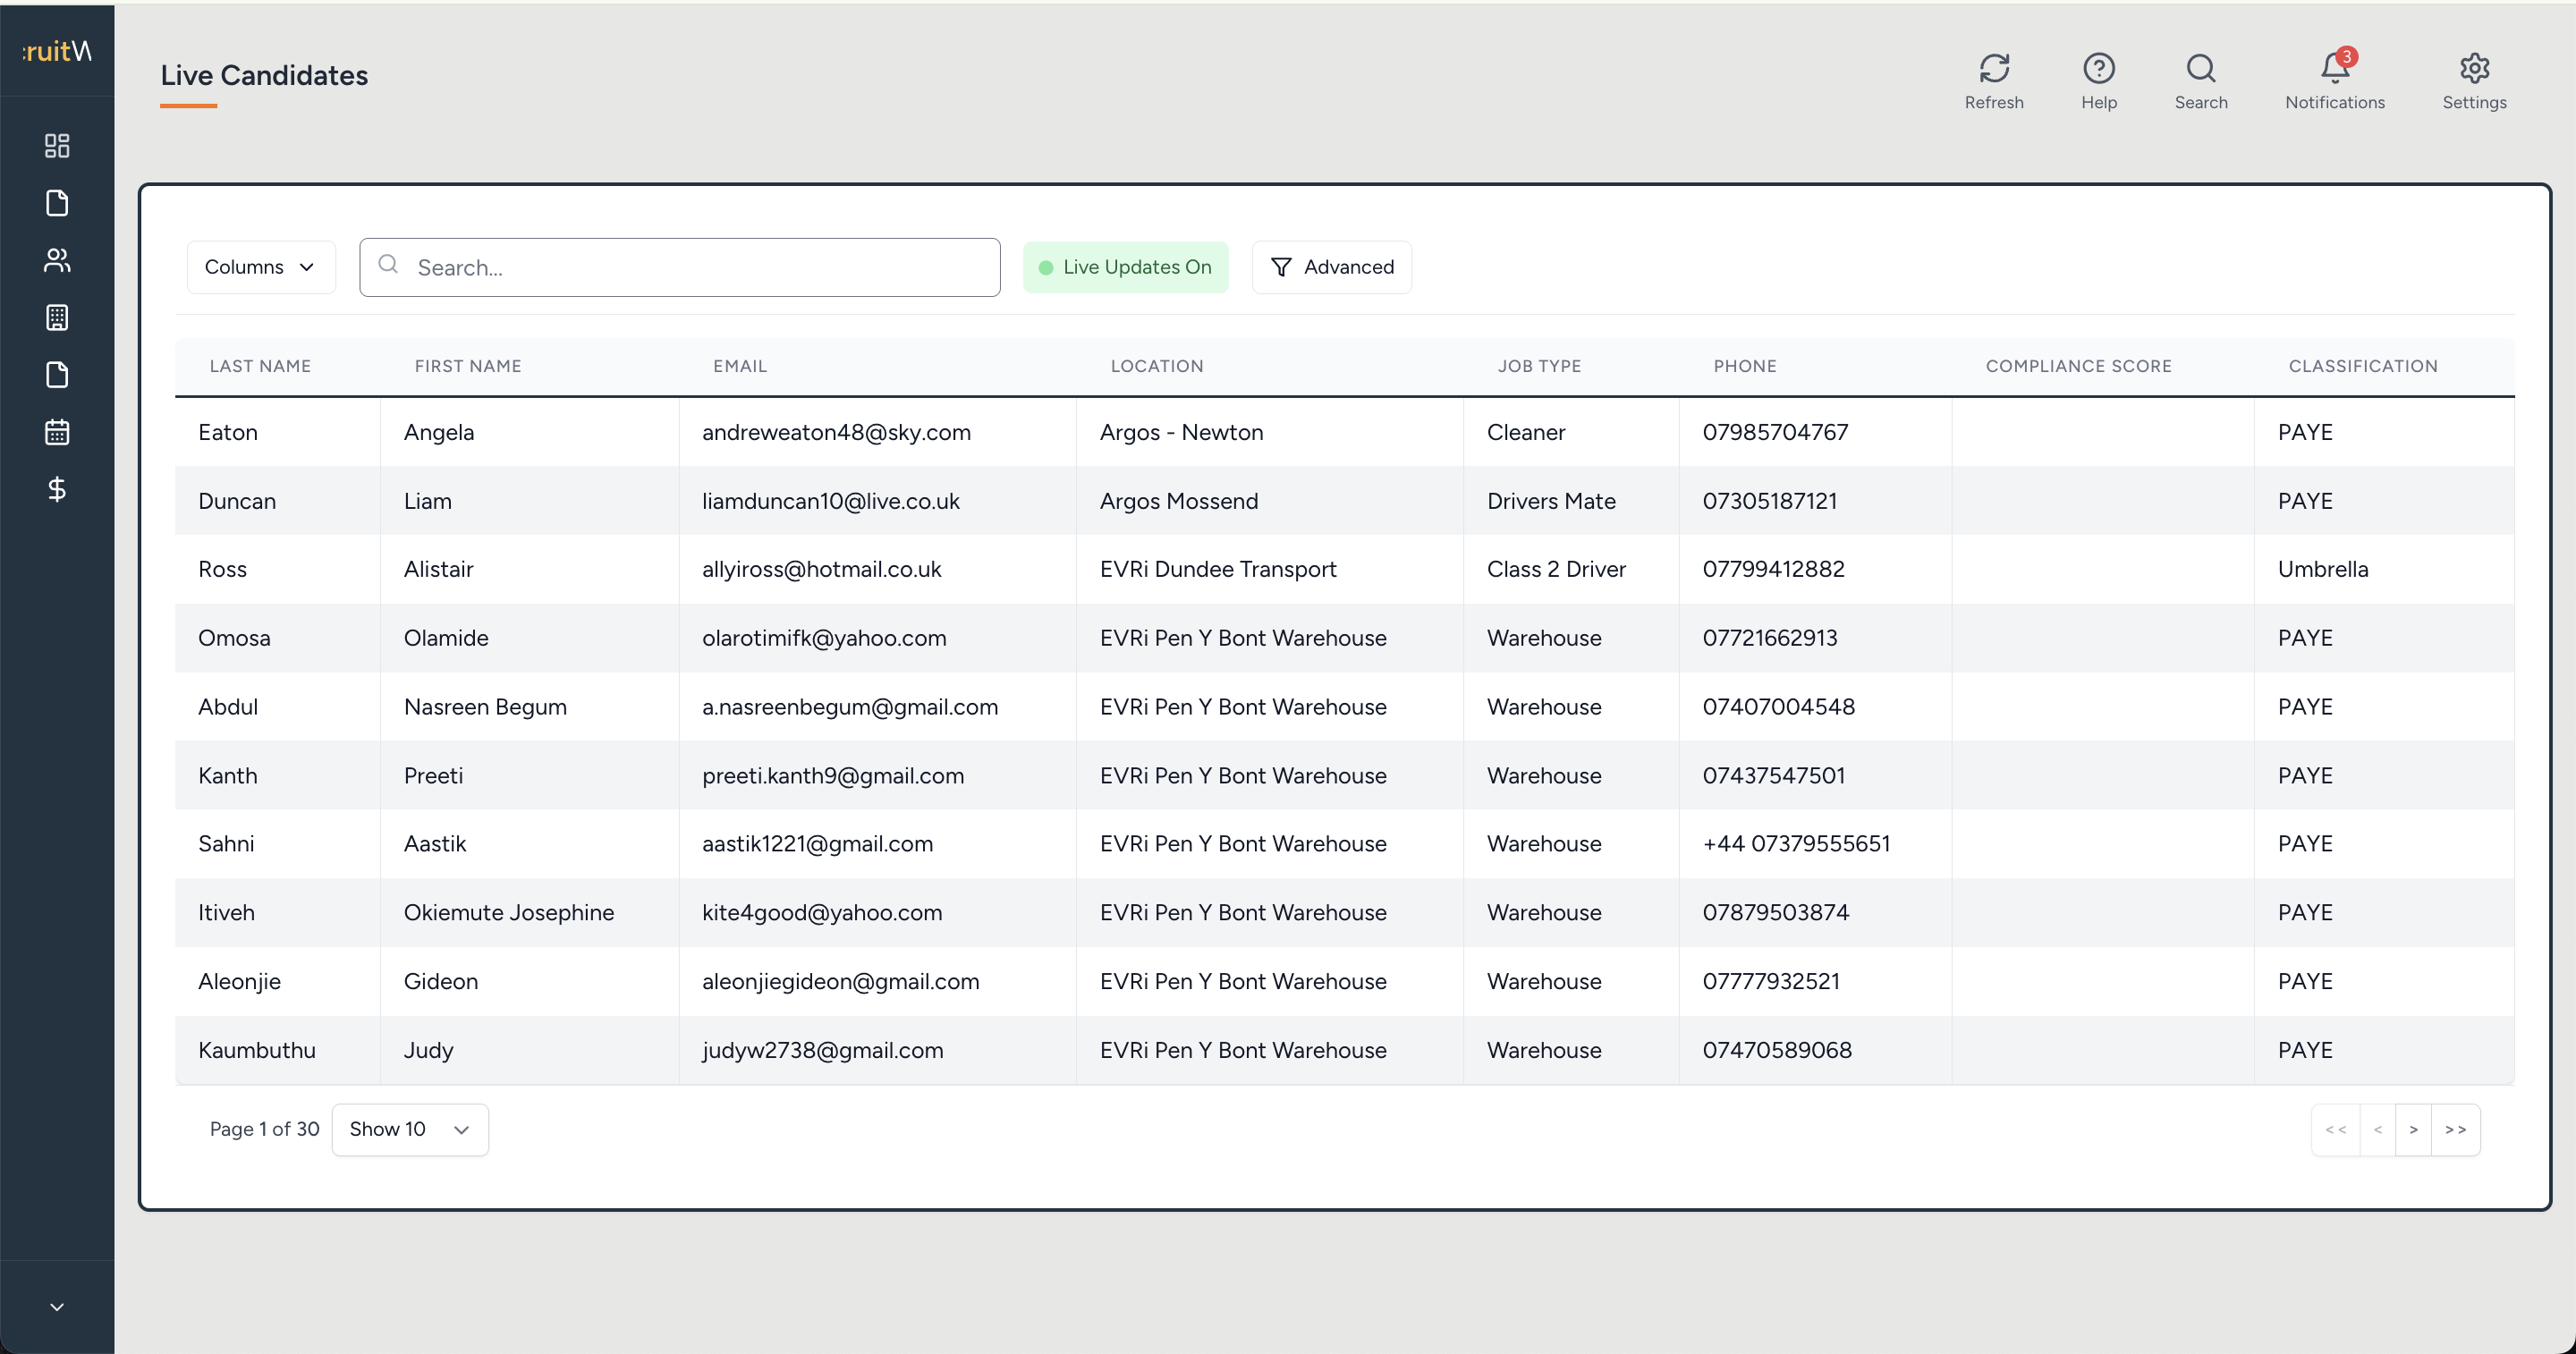
Task: Click phone 07470589068
Action: pyautogui.click(x=1777, y=1050)
